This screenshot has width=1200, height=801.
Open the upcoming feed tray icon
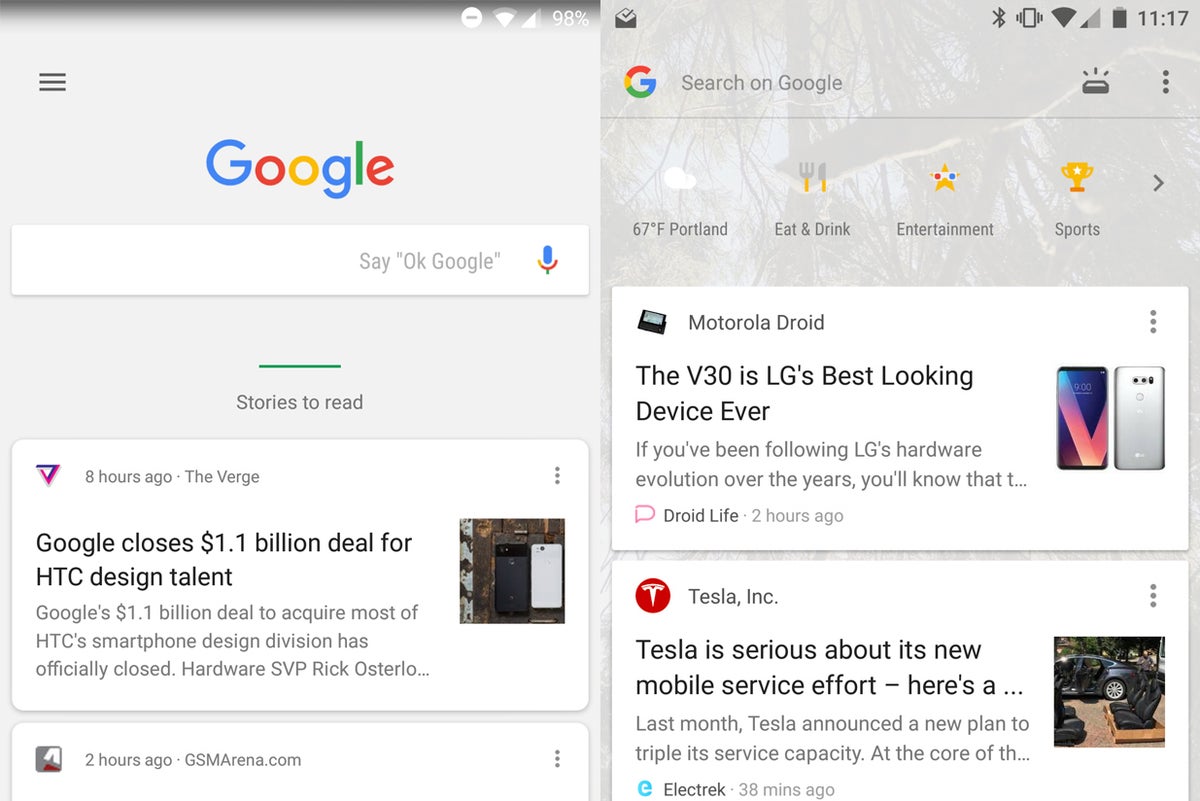pyautogui.click(x=1095, y=82)
